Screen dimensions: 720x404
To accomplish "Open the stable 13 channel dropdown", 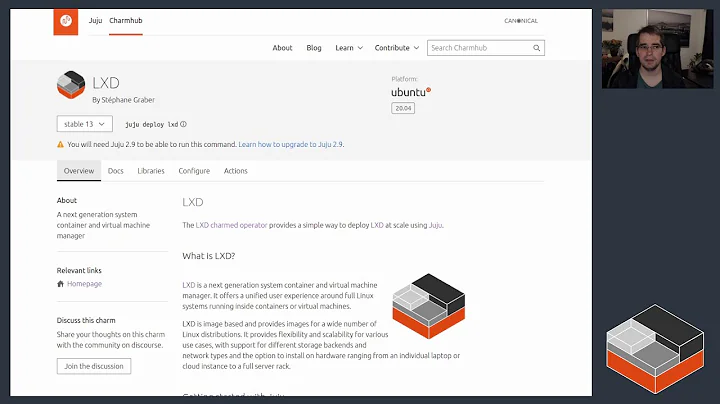I will 84,124.
